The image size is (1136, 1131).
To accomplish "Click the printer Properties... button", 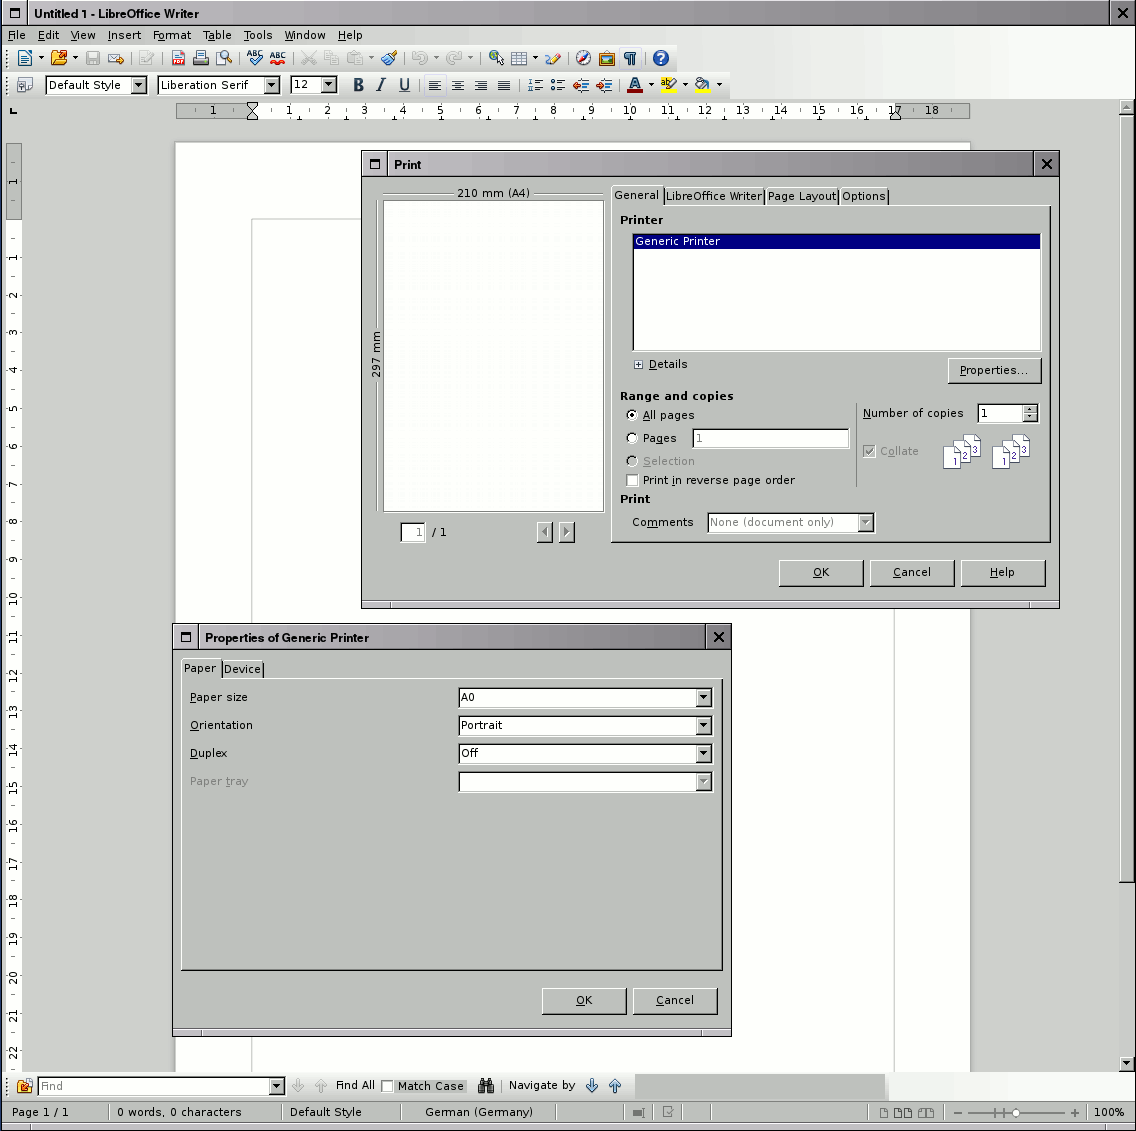I will [994, 370].
